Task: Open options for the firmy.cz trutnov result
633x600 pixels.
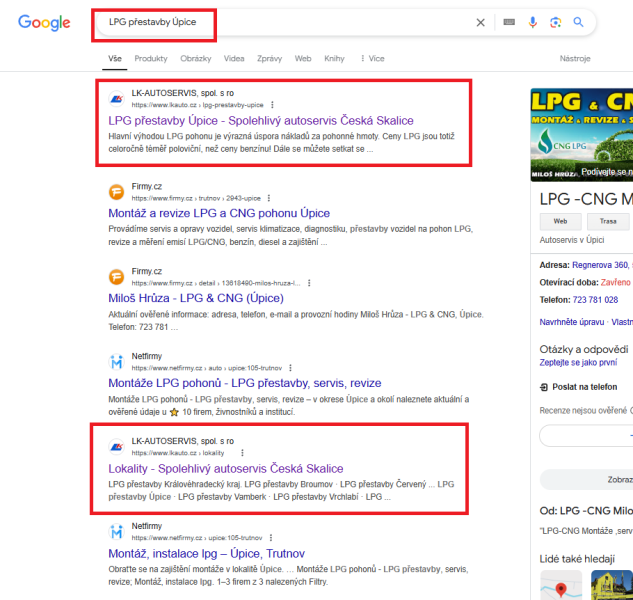Action: coord(269,198)
